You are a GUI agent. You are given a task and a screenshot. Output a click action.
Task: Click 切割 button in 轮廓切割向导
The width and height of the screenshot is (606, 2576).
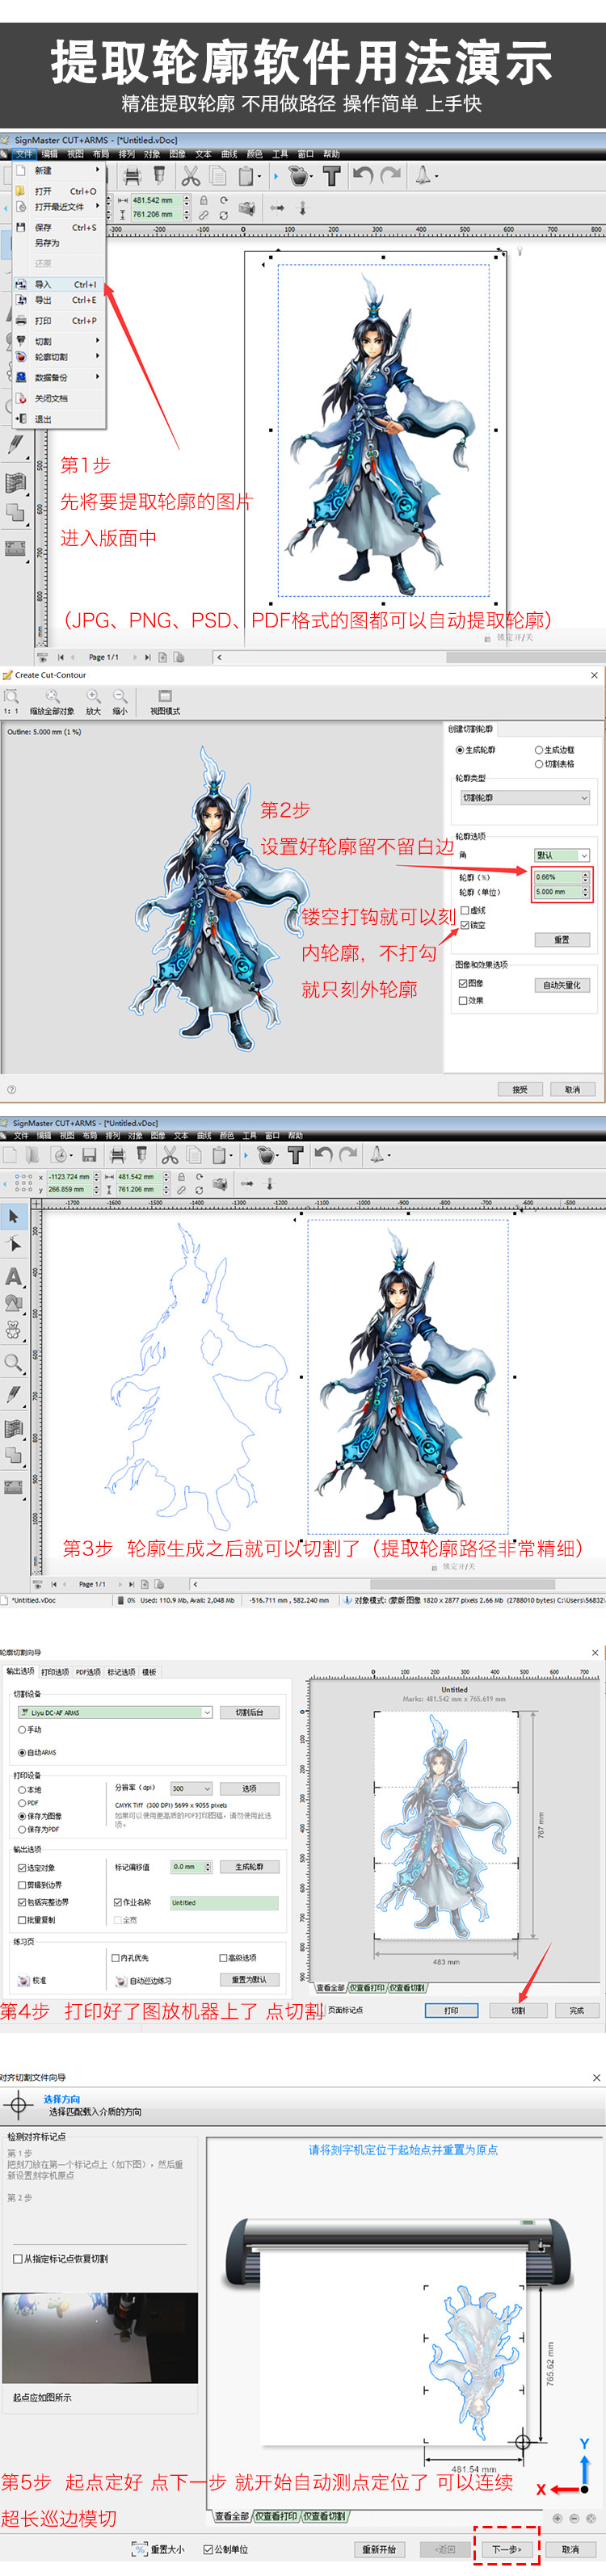click(x=518, y=2010)
